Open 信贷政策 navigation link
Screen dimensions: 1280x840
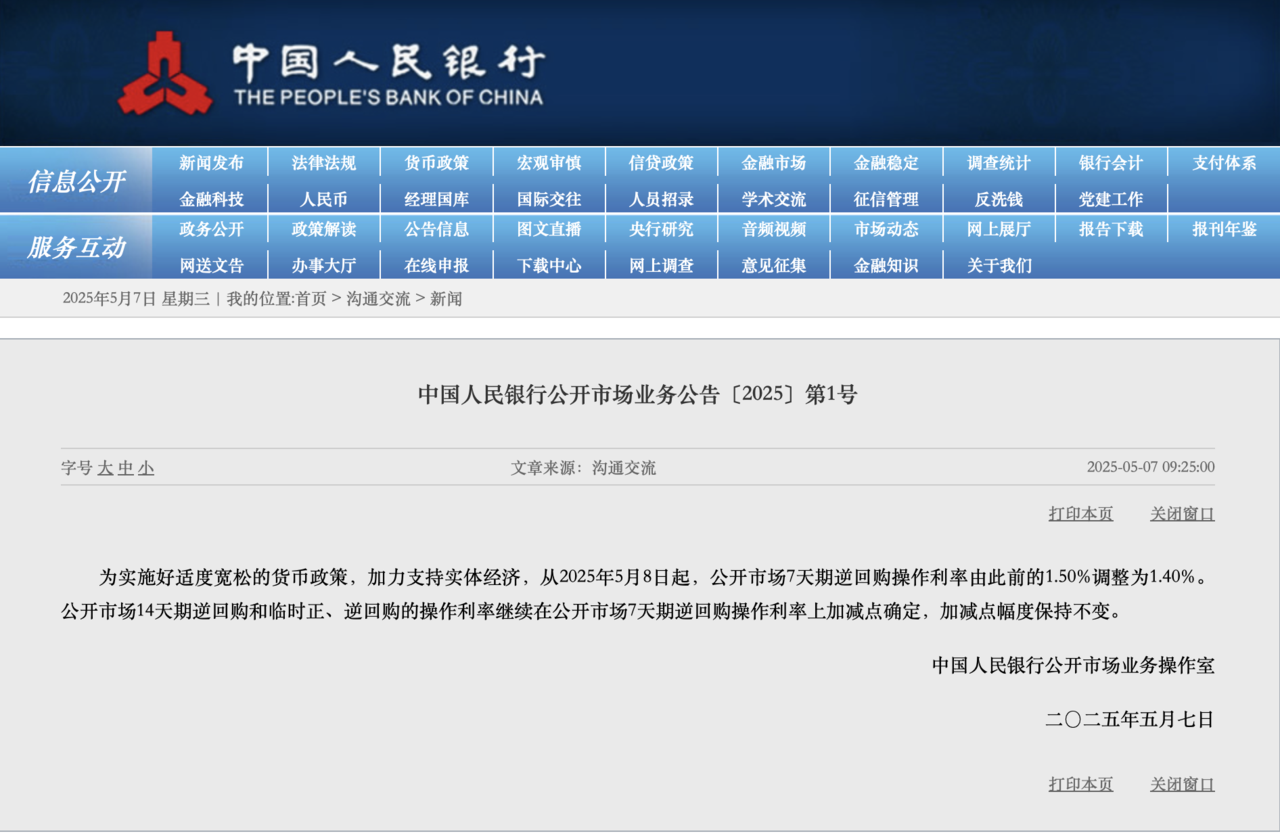coord(661,163)
